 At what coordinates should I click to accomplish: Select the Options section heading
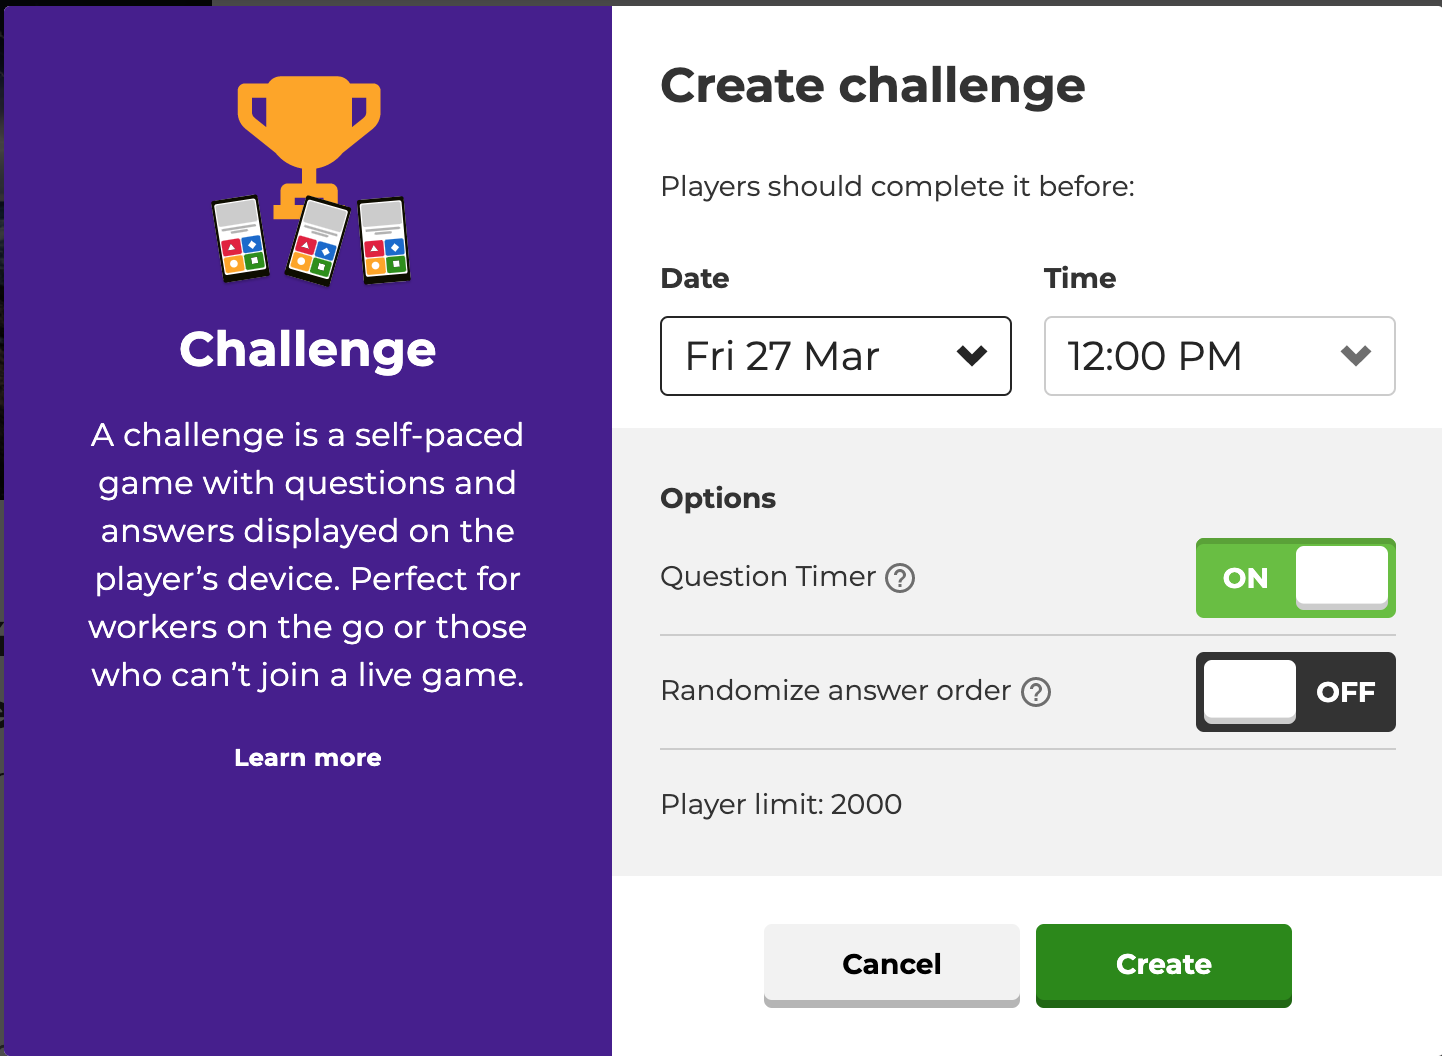718,497
